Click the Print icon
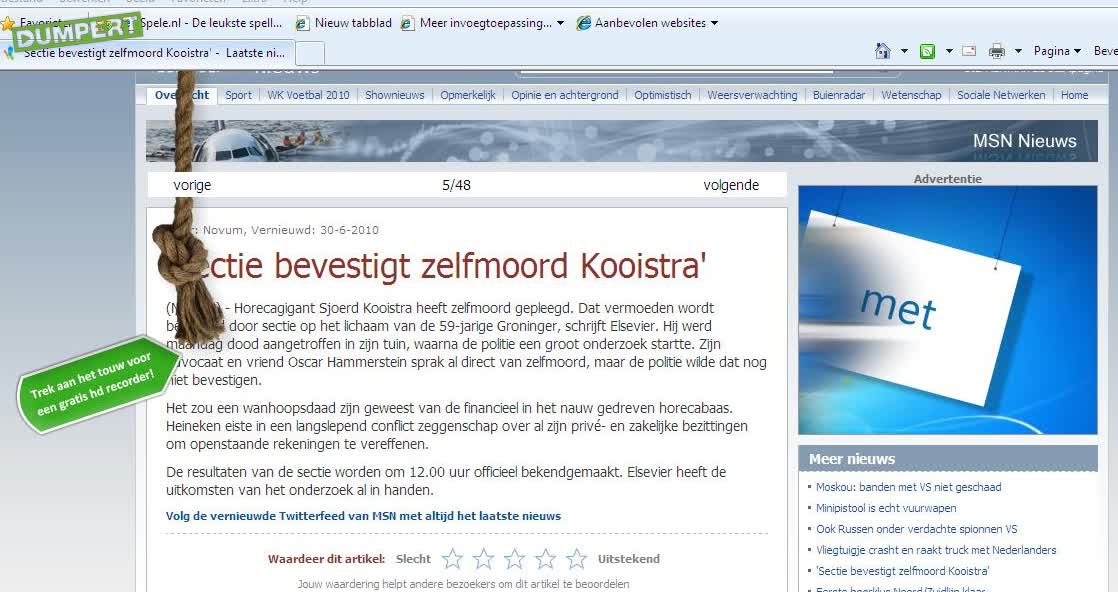The image size is (1118, 592). pyautogui.click(x=997, y=51)
